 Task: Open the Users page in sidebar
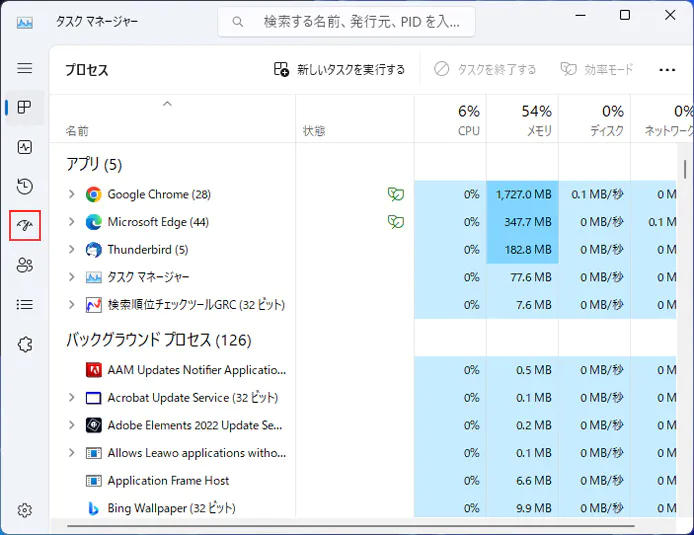tap(25, 265)
